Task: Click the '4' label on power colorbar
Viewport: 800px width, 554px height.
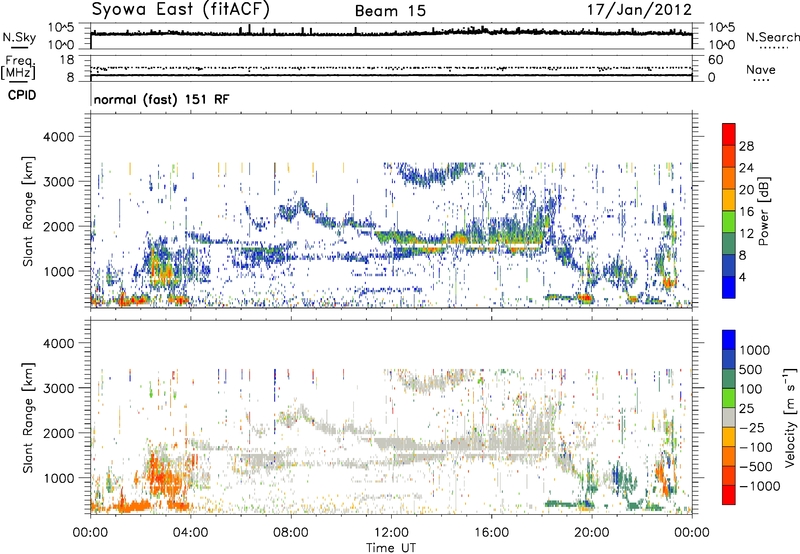Action: pyautogui.click(x=742, y=278)
